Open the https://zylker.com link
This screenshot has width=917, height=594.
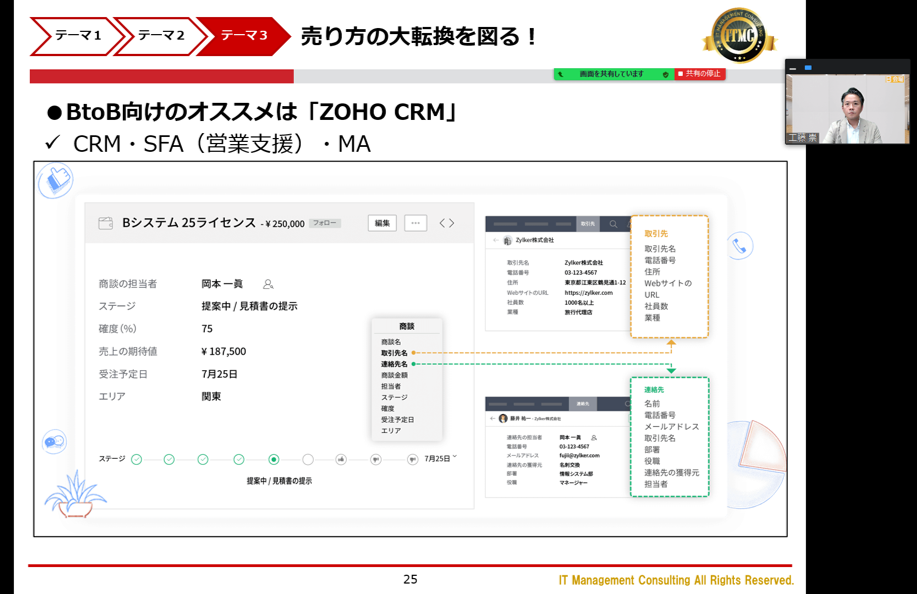588,293
